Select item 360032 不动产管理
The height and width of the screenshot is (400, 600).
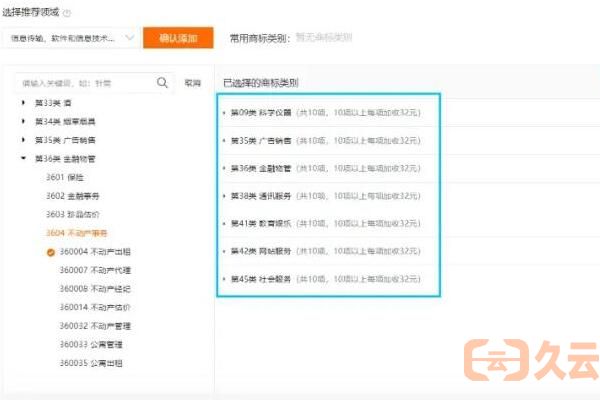click(x=95, y=326)
